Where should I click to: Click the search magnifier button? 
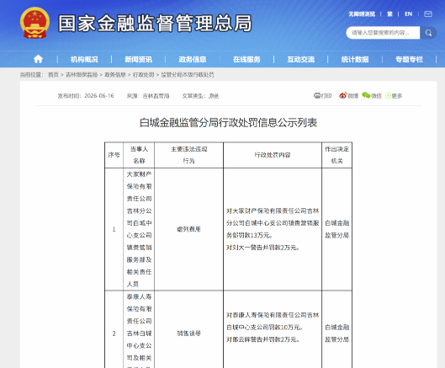tap(428, 33)
